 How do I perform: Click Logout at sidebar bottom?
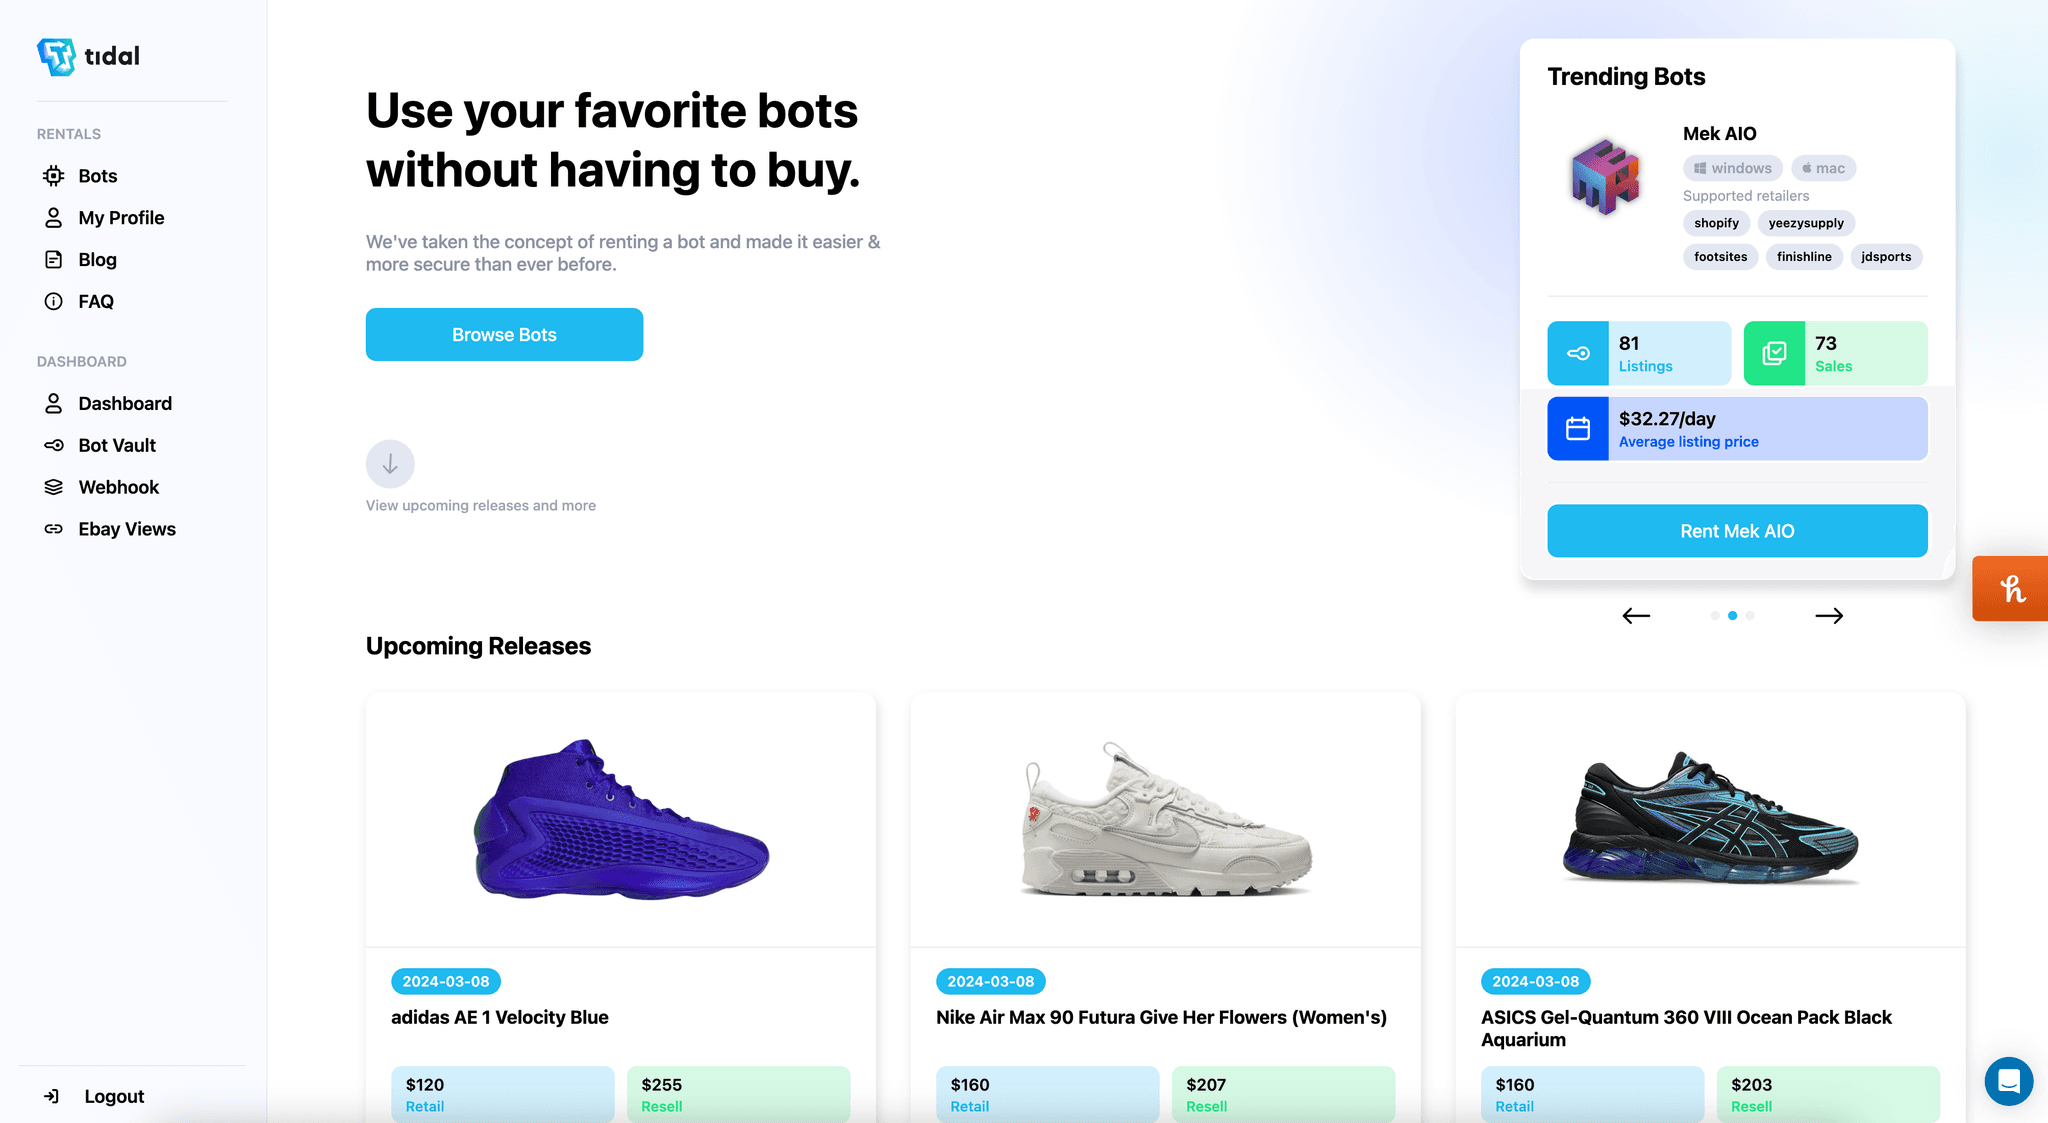point(113,1097)
